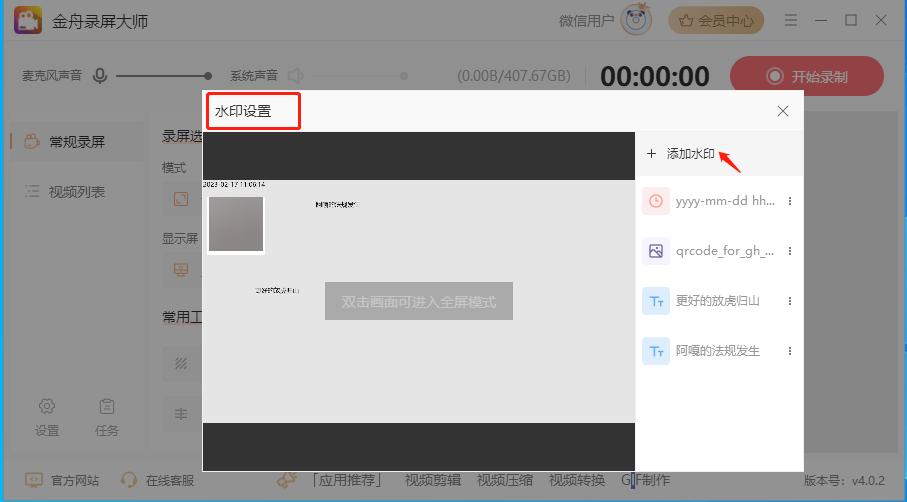Select the qrcode image watermark icon
Image resolution: width=907 pixels, height=502 pixels.
656,251
